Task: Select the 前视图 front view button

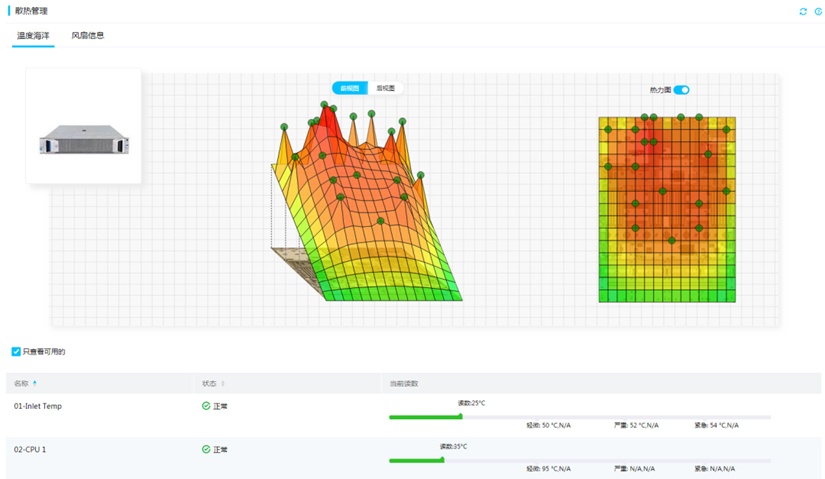Action: 350,88
